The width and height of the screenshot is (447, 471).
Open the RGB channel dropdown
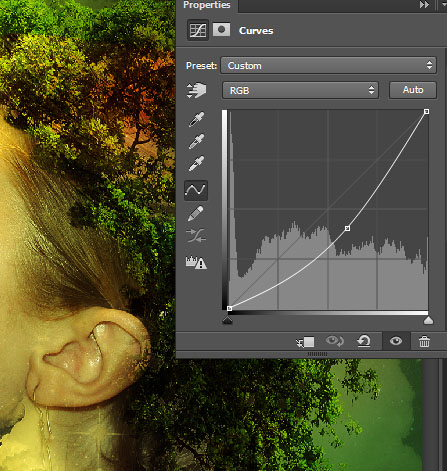(x=300, y=90)
